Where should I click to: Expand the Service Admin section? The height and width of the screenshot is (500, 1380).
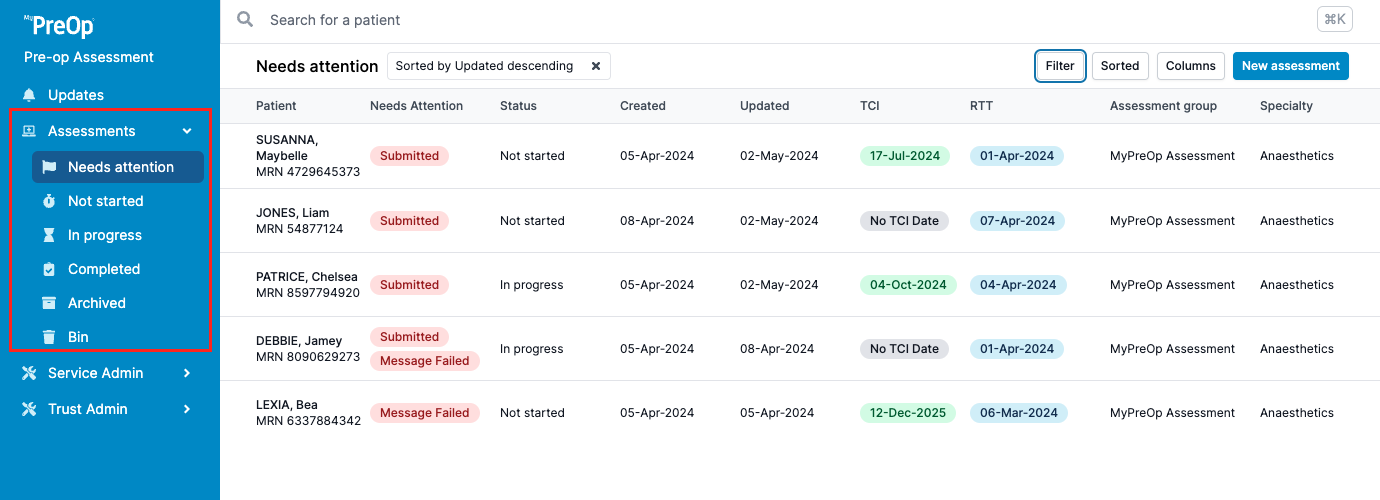tap(187, 373)
